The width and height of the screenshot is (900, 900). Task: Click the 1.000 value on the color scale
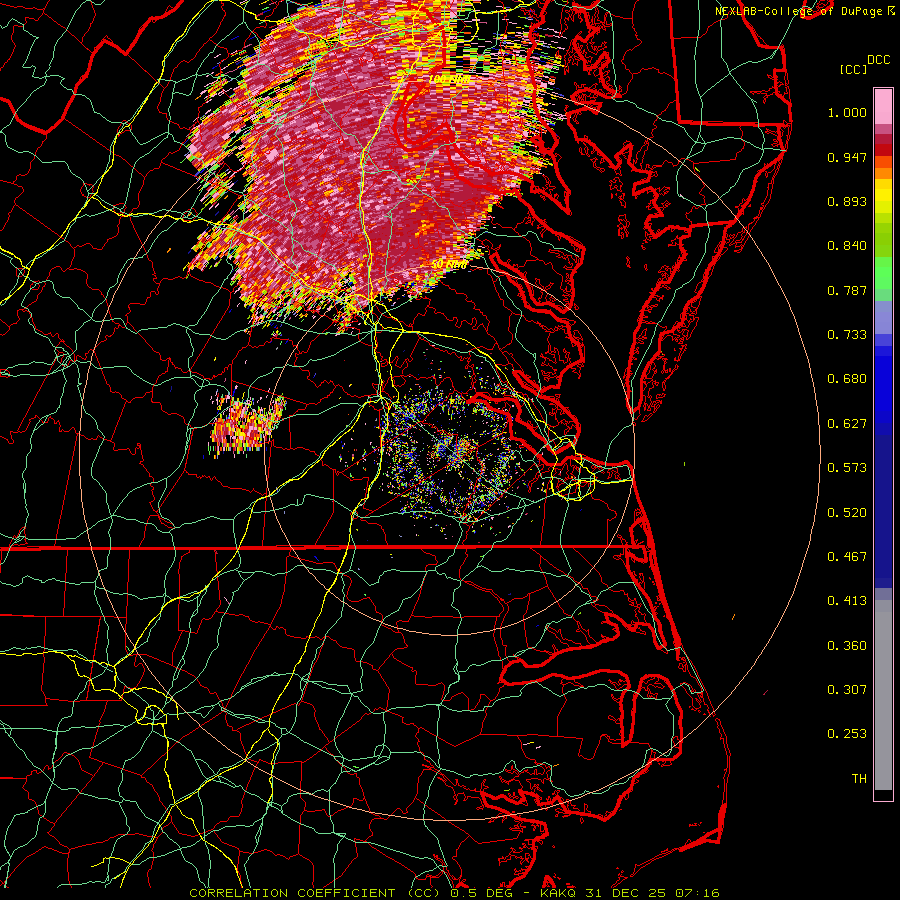tap(847, 112)
